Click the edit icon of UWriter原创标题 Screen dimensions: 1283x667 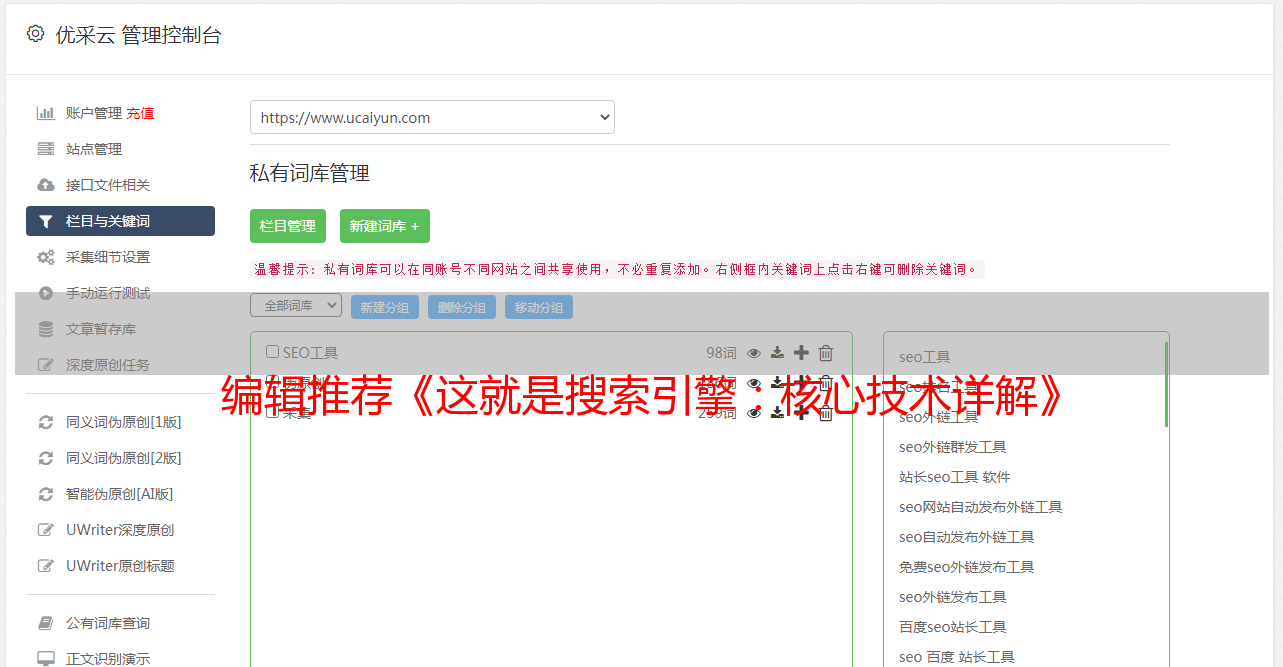tap(46, 566)
